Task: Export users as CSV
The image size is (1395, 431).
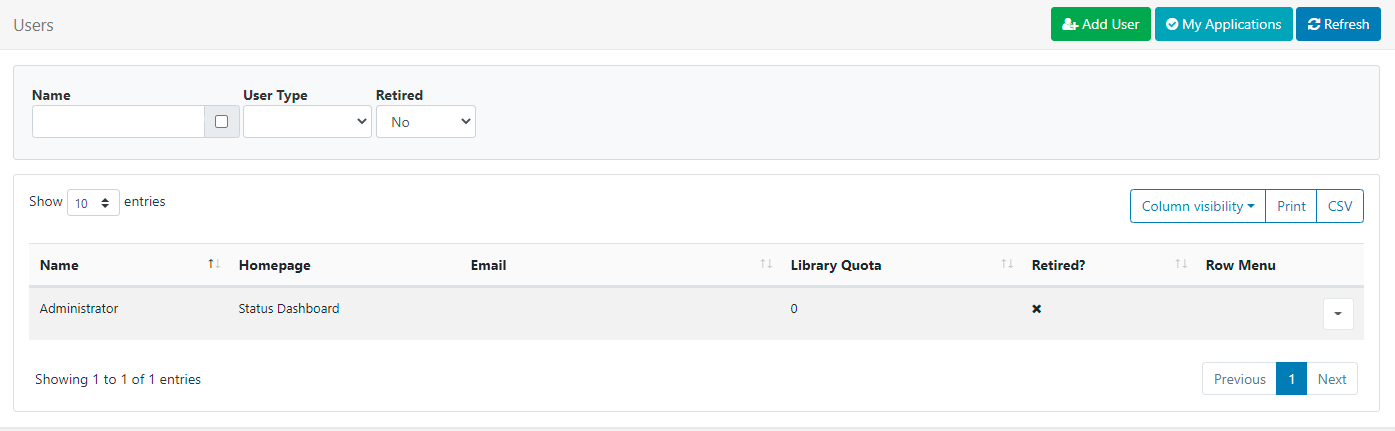Action: point(1340,206)
